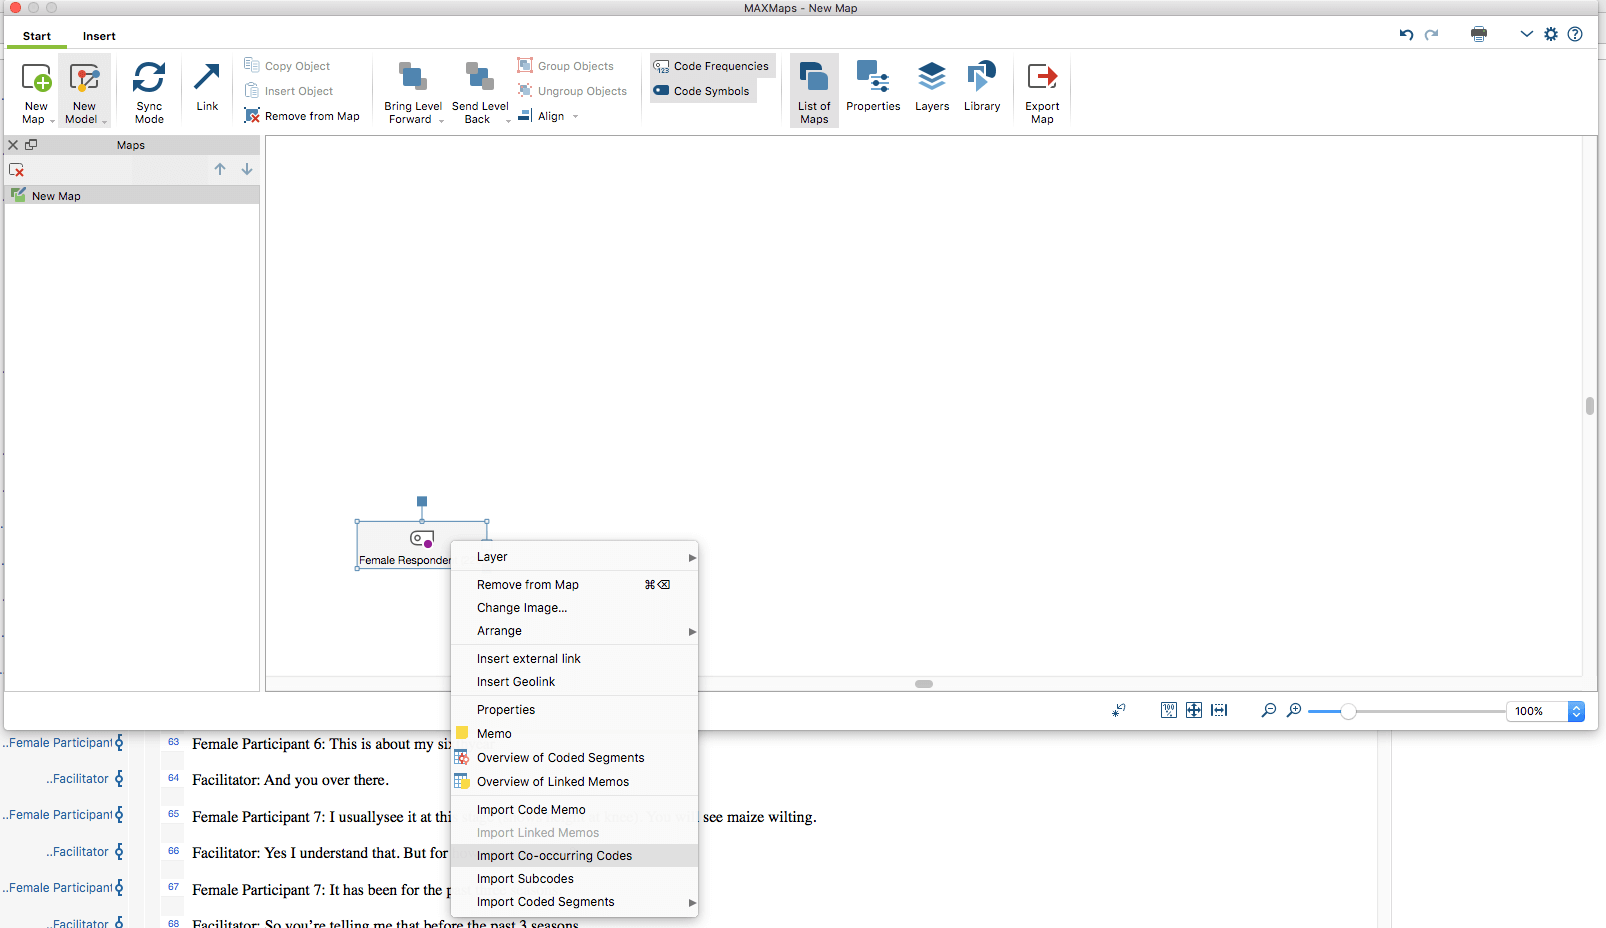1606x928 pixels.
Task: Choose Change Image... in the context menu
Action: pyautogui.click(x=574, y=608)
